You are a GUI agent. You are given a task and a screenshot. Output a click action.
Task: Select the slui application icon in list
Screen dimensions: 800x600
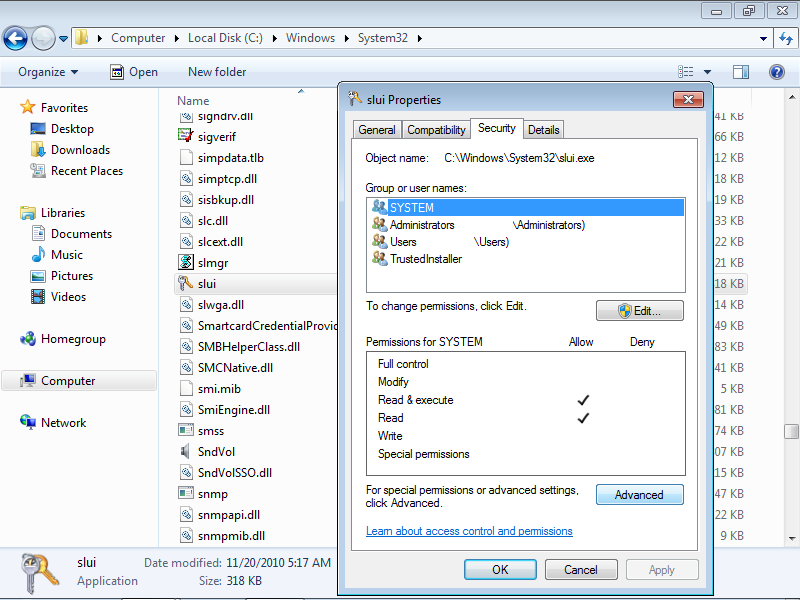click(186, 283)
